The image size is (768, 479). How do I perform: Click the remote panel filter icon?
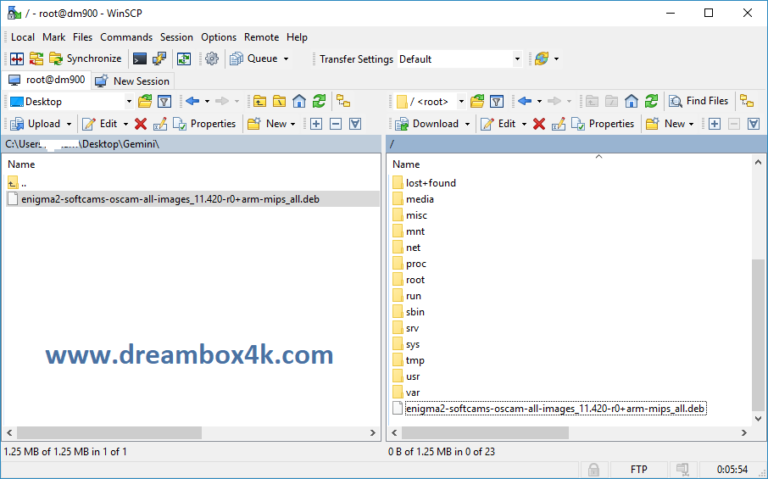[497, 101]
